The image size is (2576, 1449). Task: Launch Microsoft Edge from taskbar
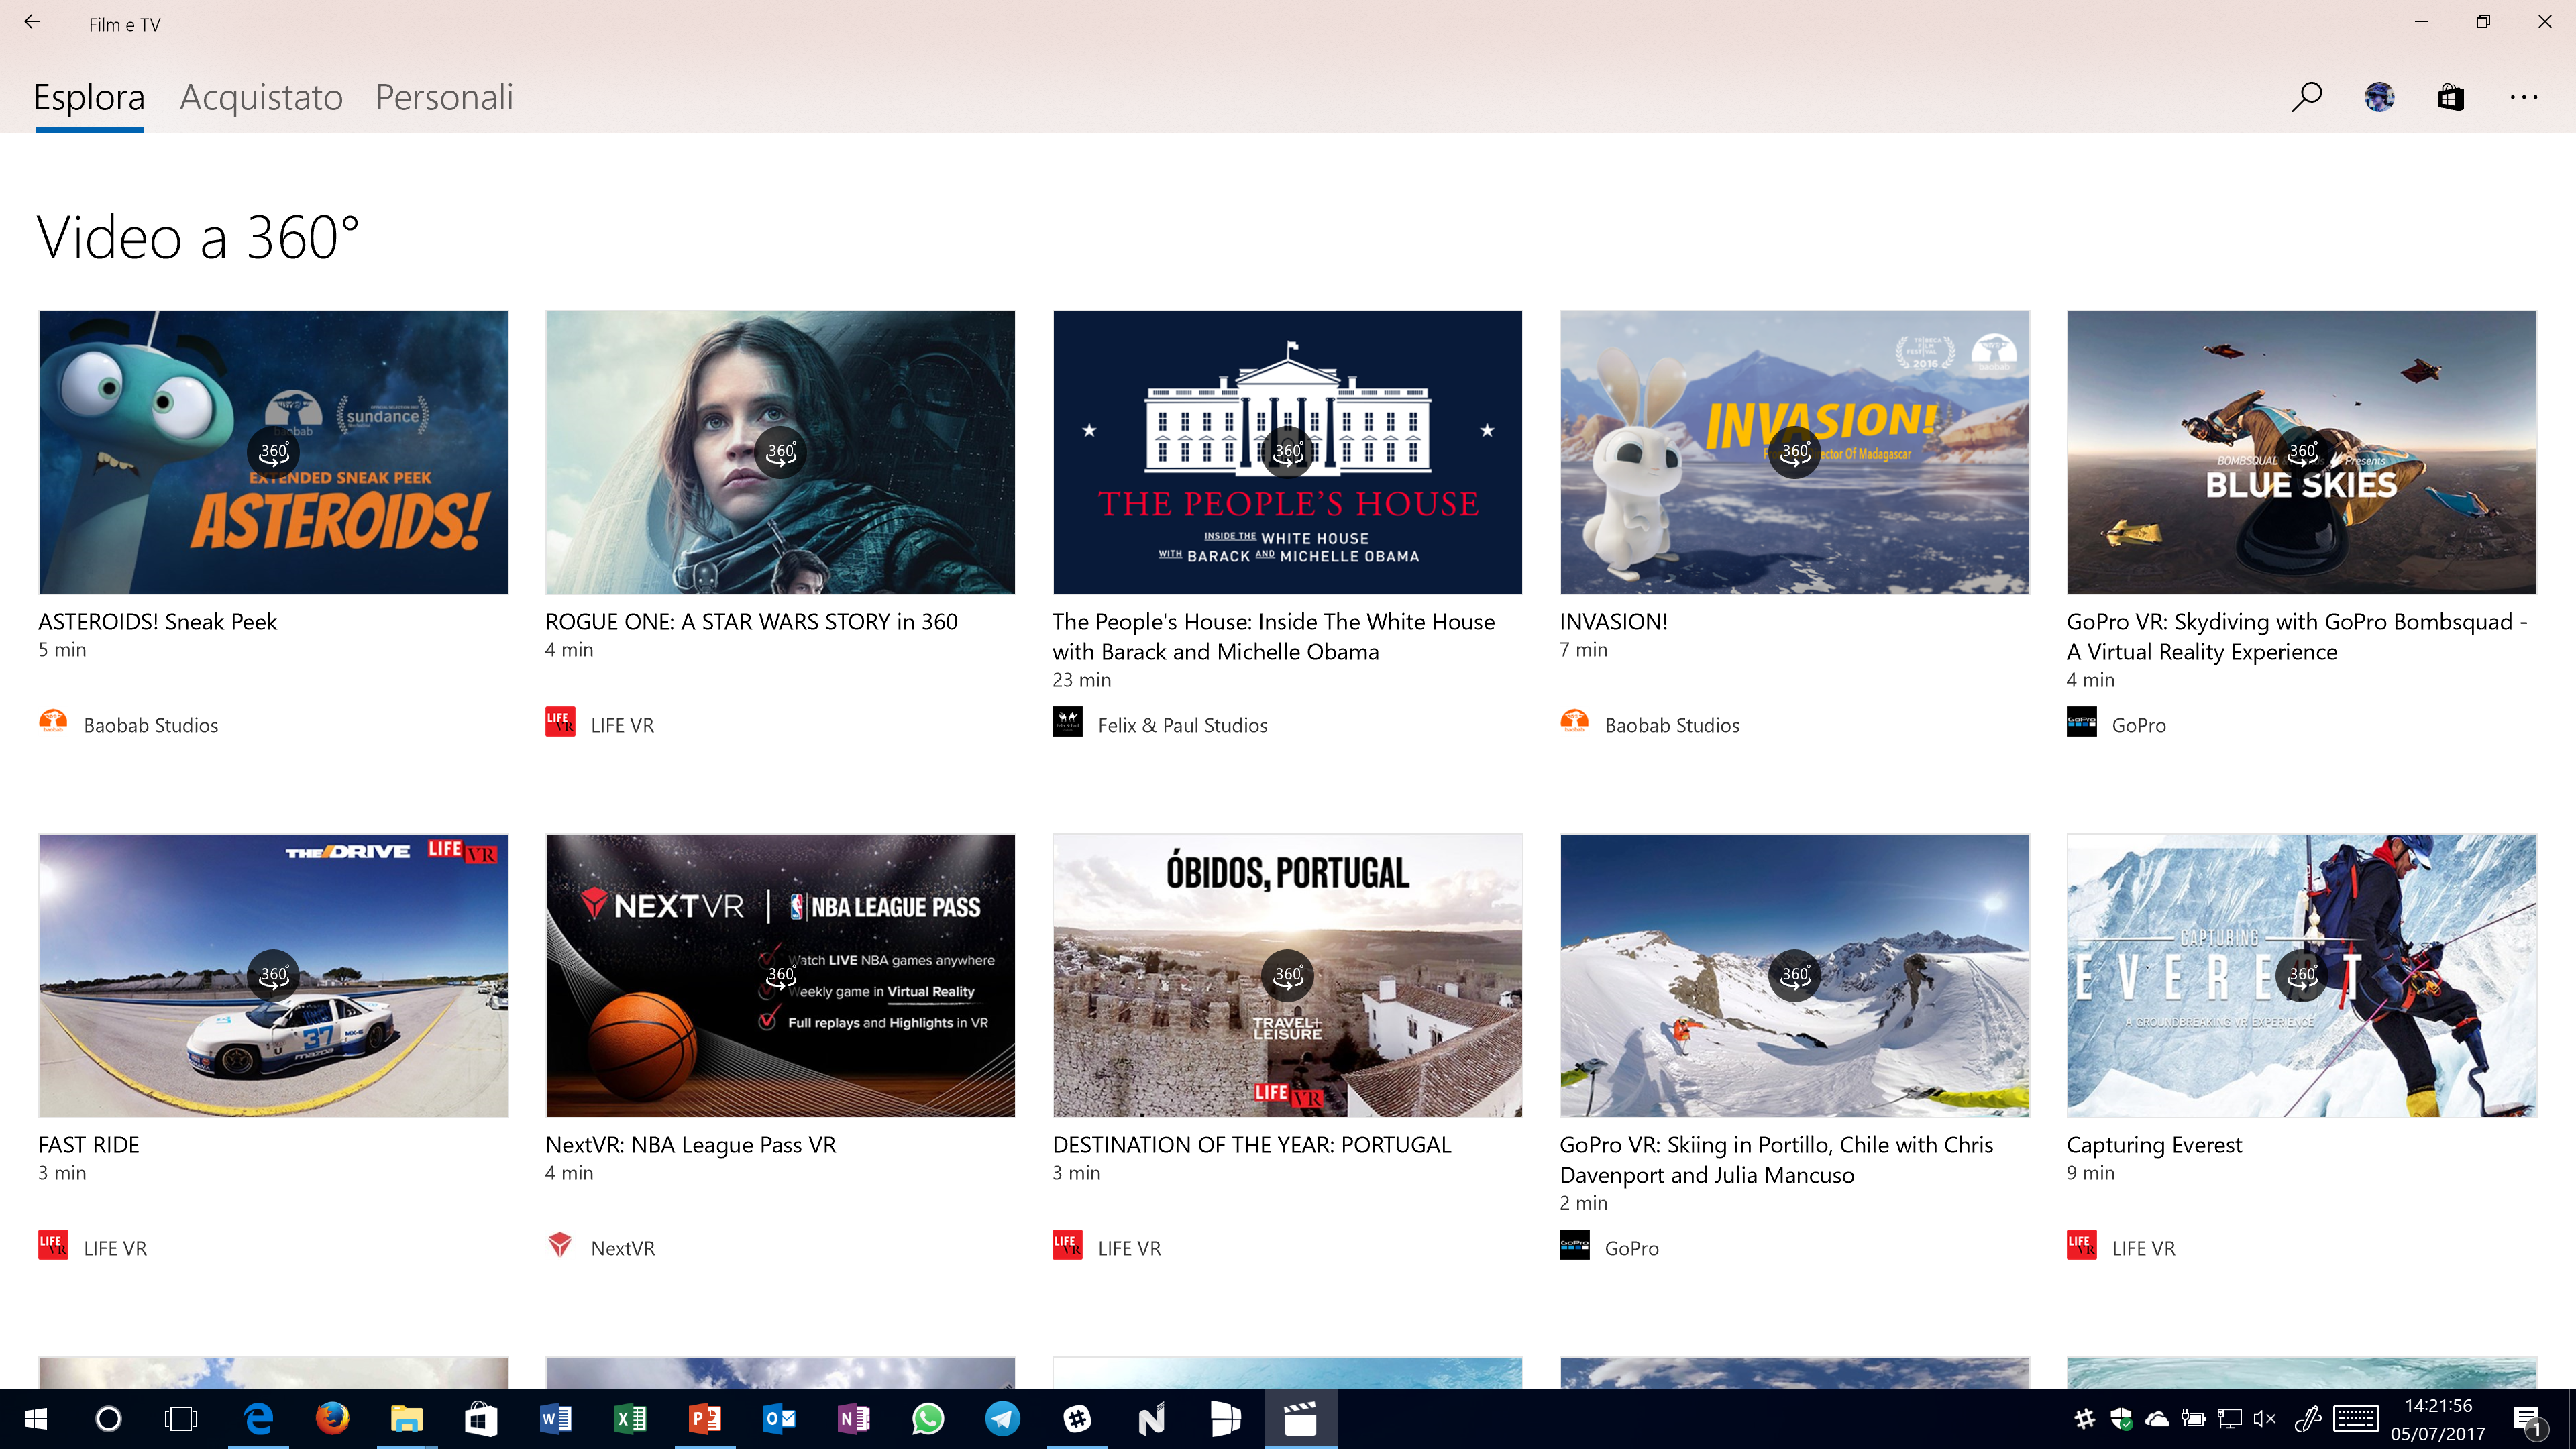coord(258,1418)
